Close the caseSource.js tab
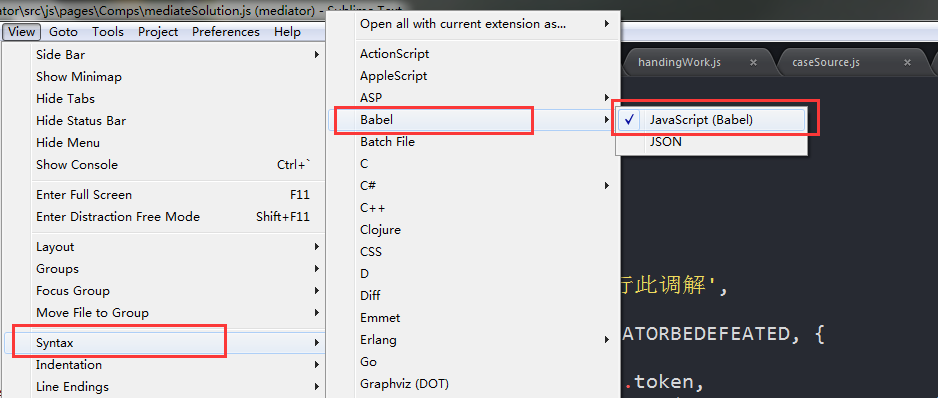938x398 pixels. [x=907, y=62]
